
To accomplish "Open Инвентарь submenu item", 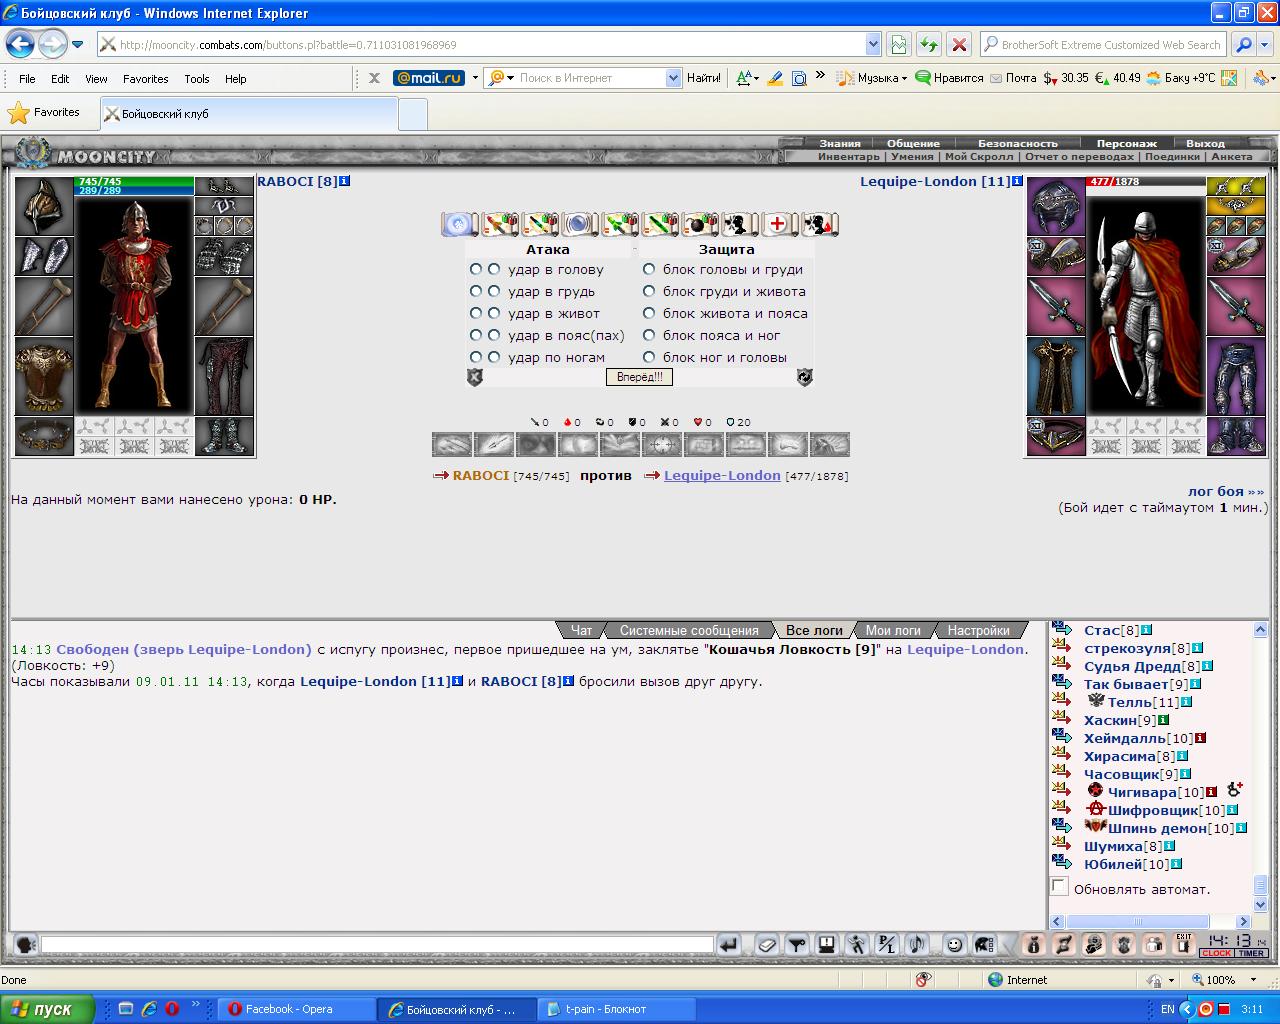I will click(x=848, y=157).
